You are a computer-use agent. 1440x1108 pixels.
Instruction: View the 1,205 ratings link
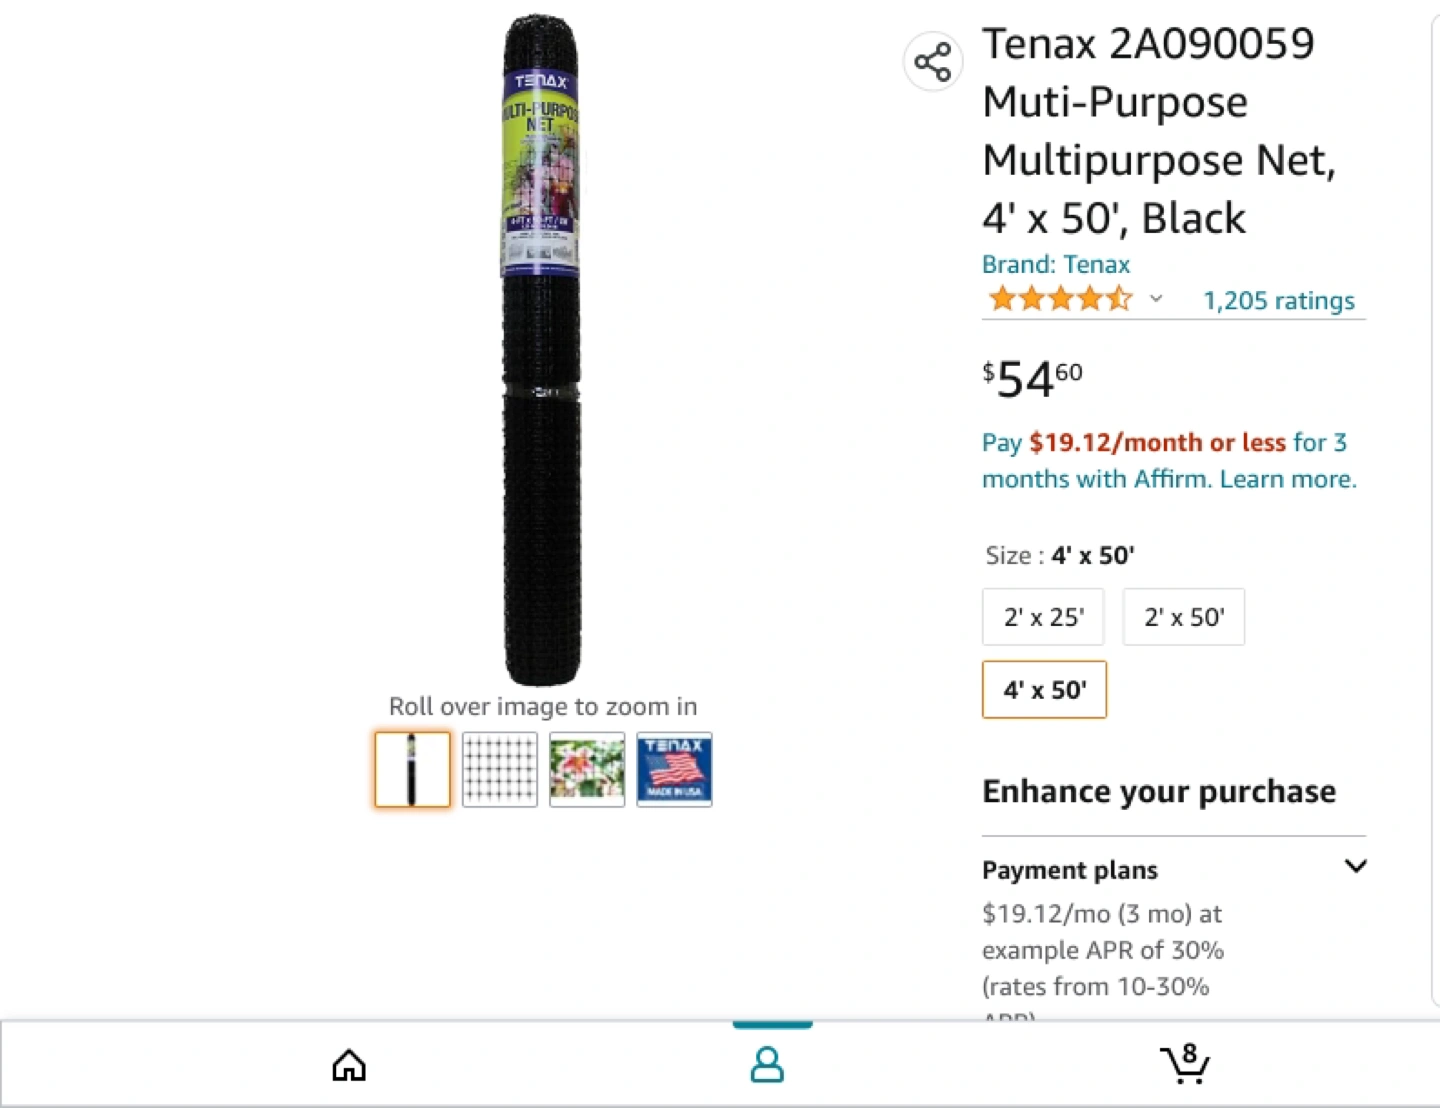click(x=1279, y=300)
